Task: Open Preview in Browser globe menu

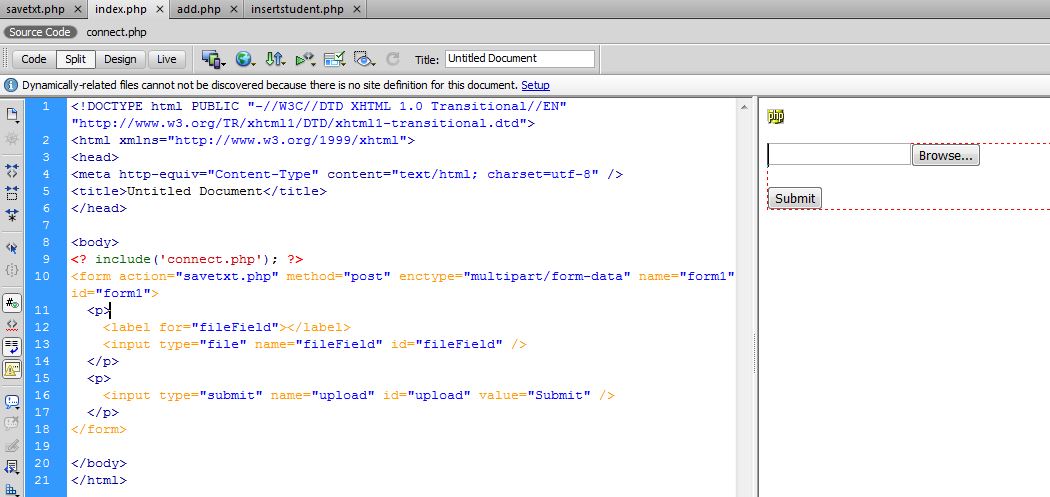Action: 244,60
